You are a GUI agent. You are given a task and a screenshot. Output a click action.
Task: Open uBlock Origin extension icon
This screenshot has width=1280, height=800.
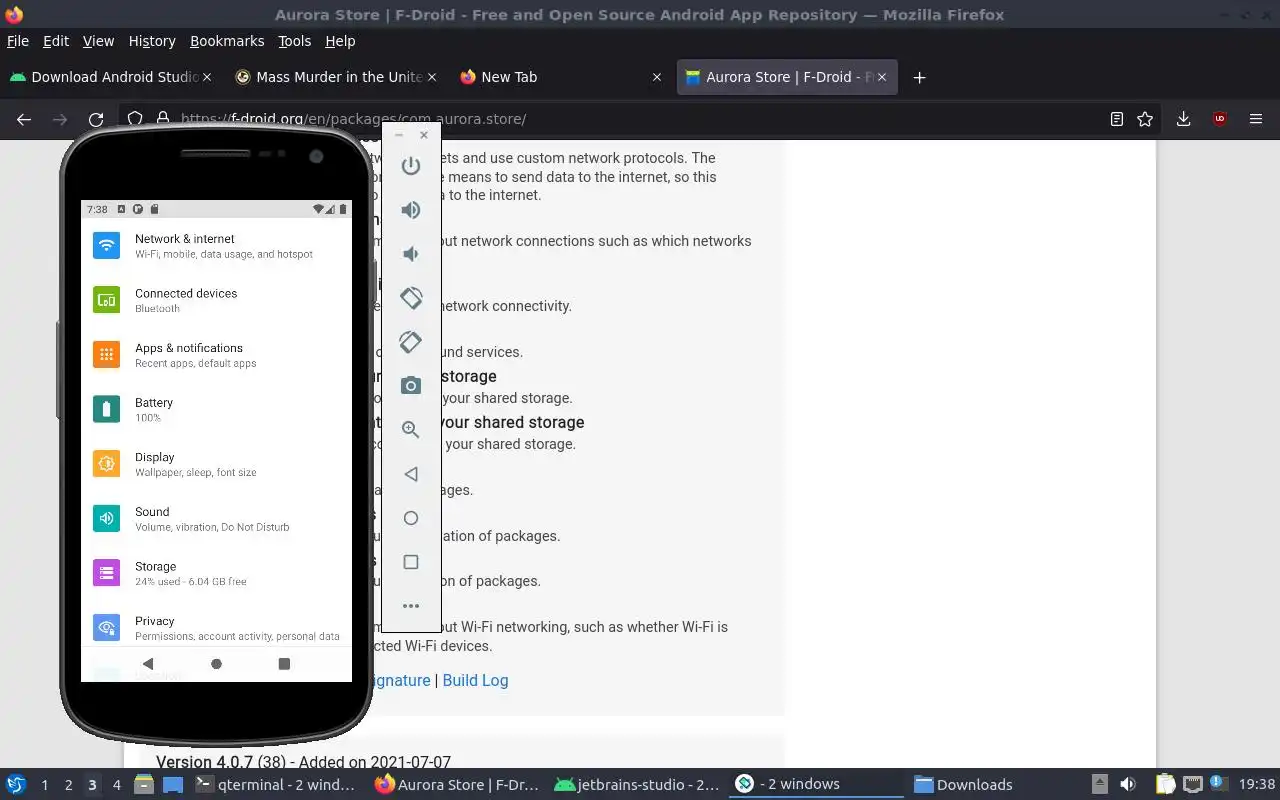click(1220, 119)
